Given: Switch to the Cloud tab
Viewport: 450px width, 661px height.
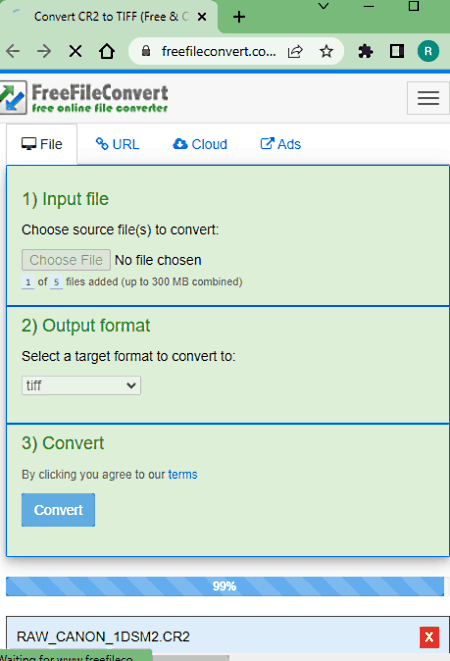Looking at the screenshot, I should pyautogui.click(x=200, y=144).
